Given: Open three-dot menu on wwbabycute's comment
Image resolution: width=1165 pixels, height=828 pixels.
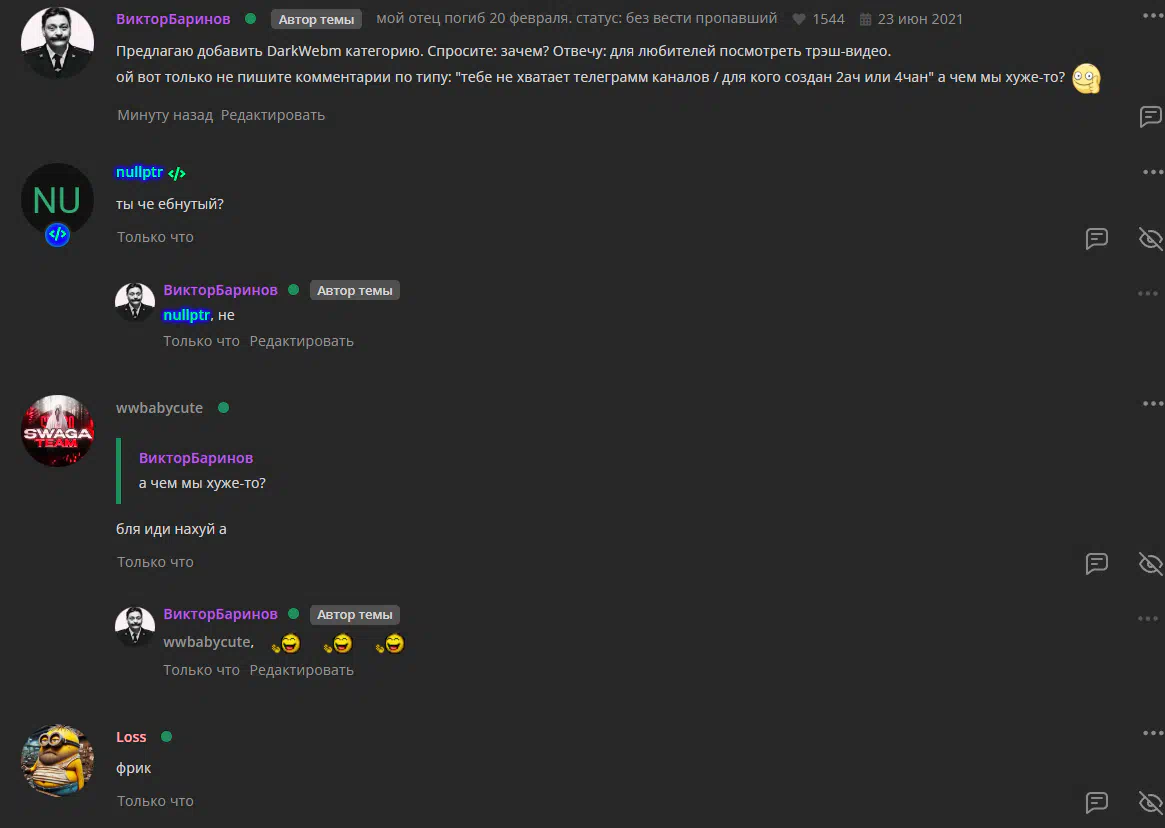Looking at the screenshot, I should (1152, 404).
